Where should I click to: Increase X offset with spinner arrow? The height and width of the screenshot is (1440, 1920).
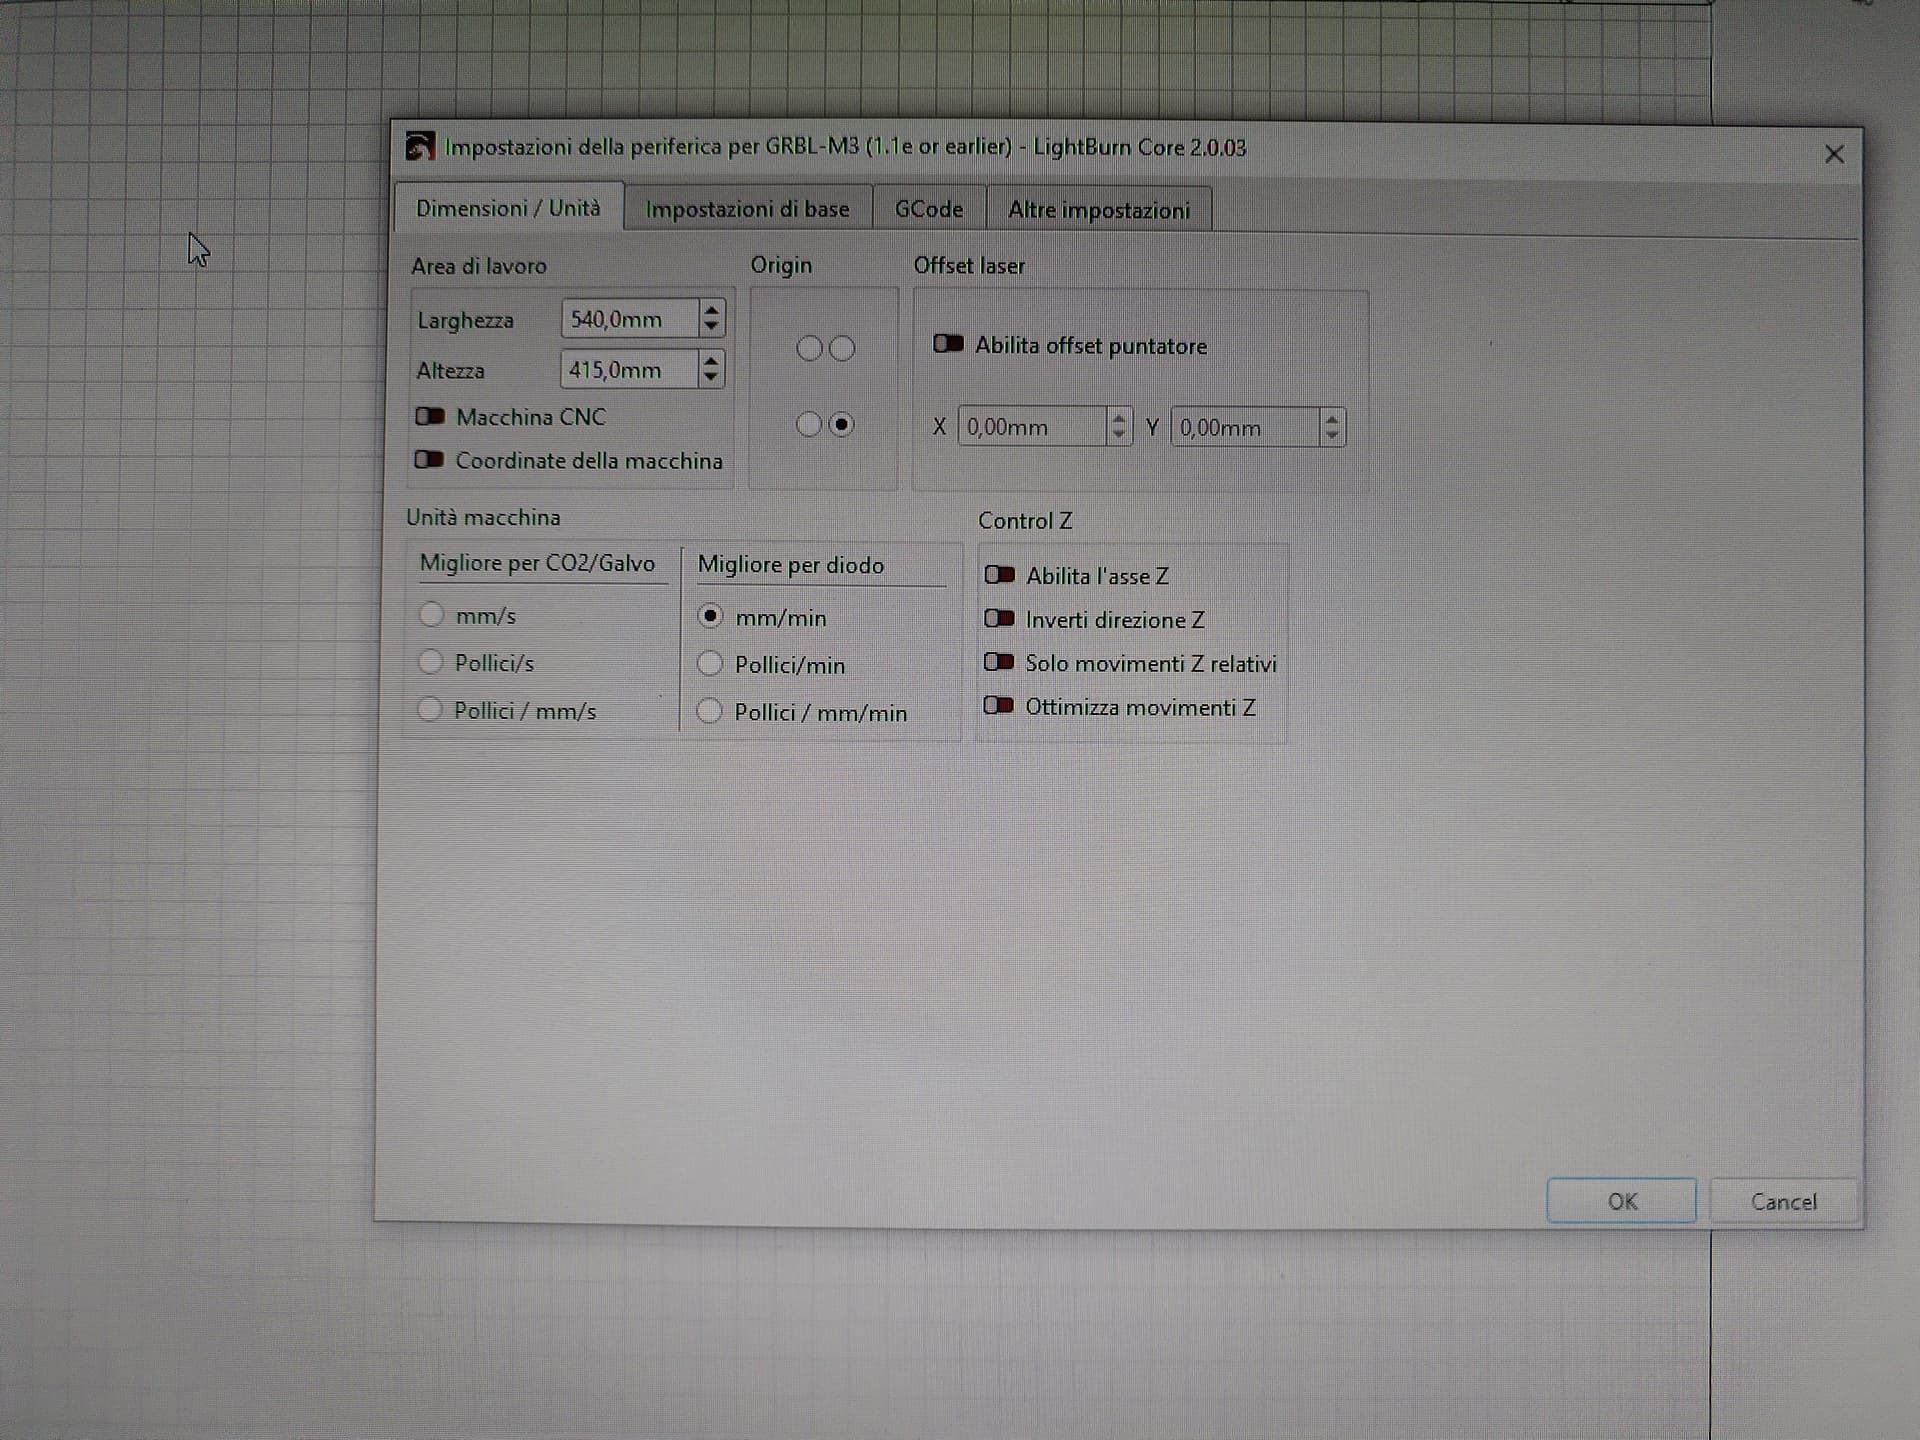point(1119,419)
